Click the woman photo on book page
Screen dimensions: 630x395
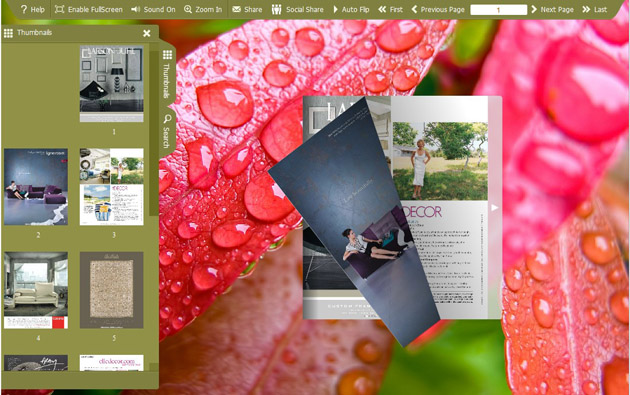coord(440,161)
